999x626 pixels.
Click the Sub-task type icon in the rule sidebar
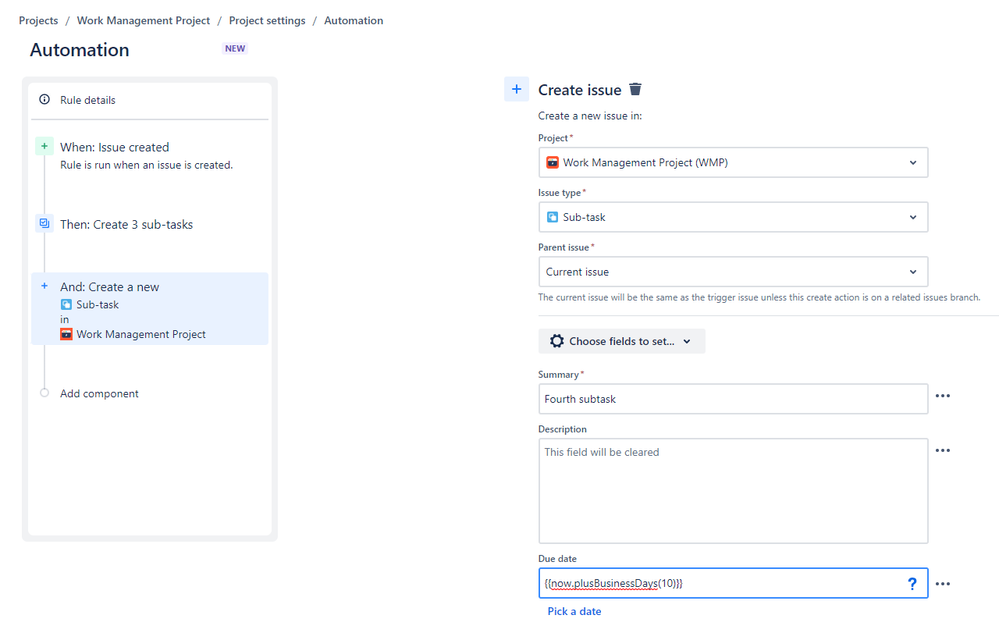[x=66, y=304]
